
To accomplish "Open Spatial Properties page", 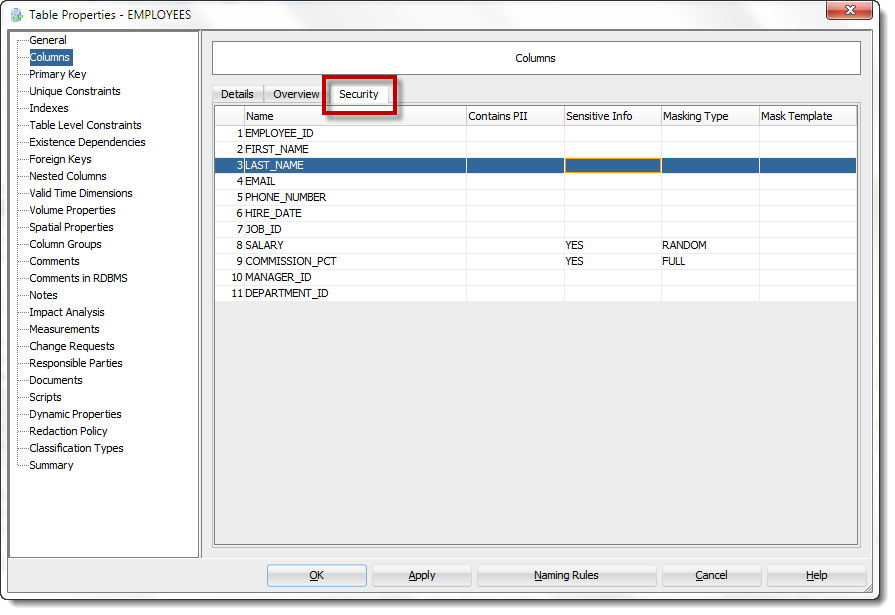I will [71, 227].
